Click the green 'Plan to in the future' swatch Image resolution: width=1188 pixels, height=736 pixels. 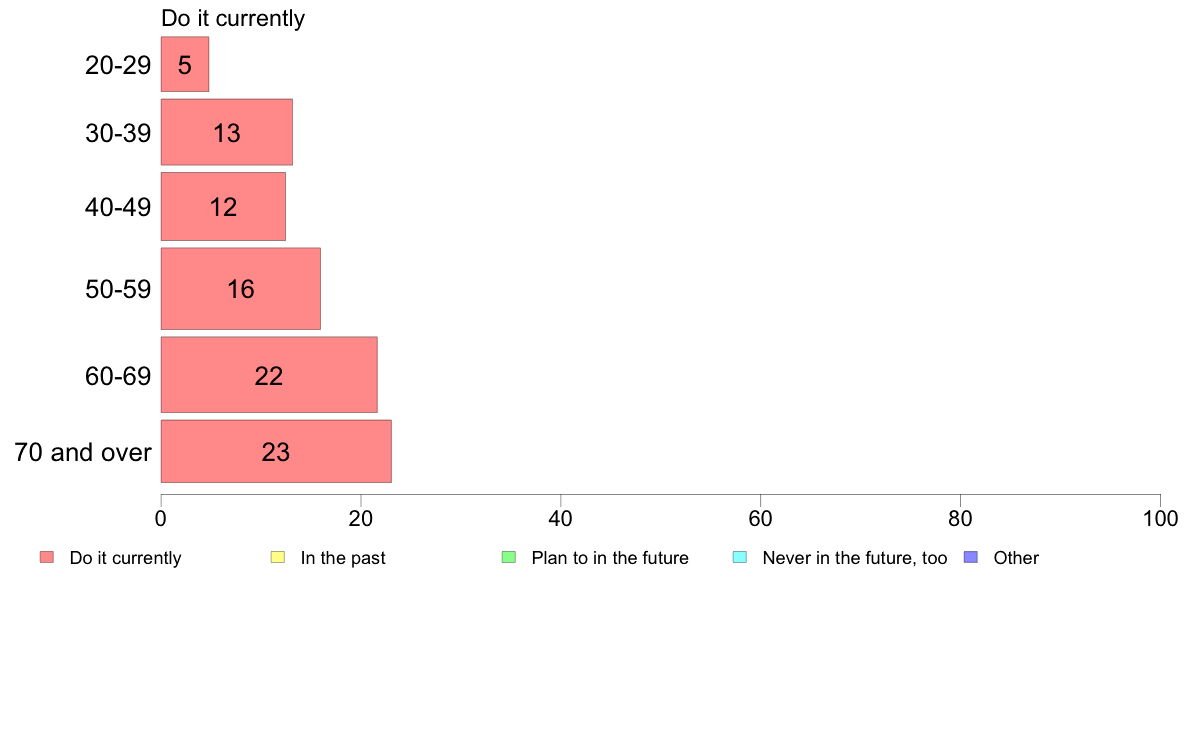509,557
